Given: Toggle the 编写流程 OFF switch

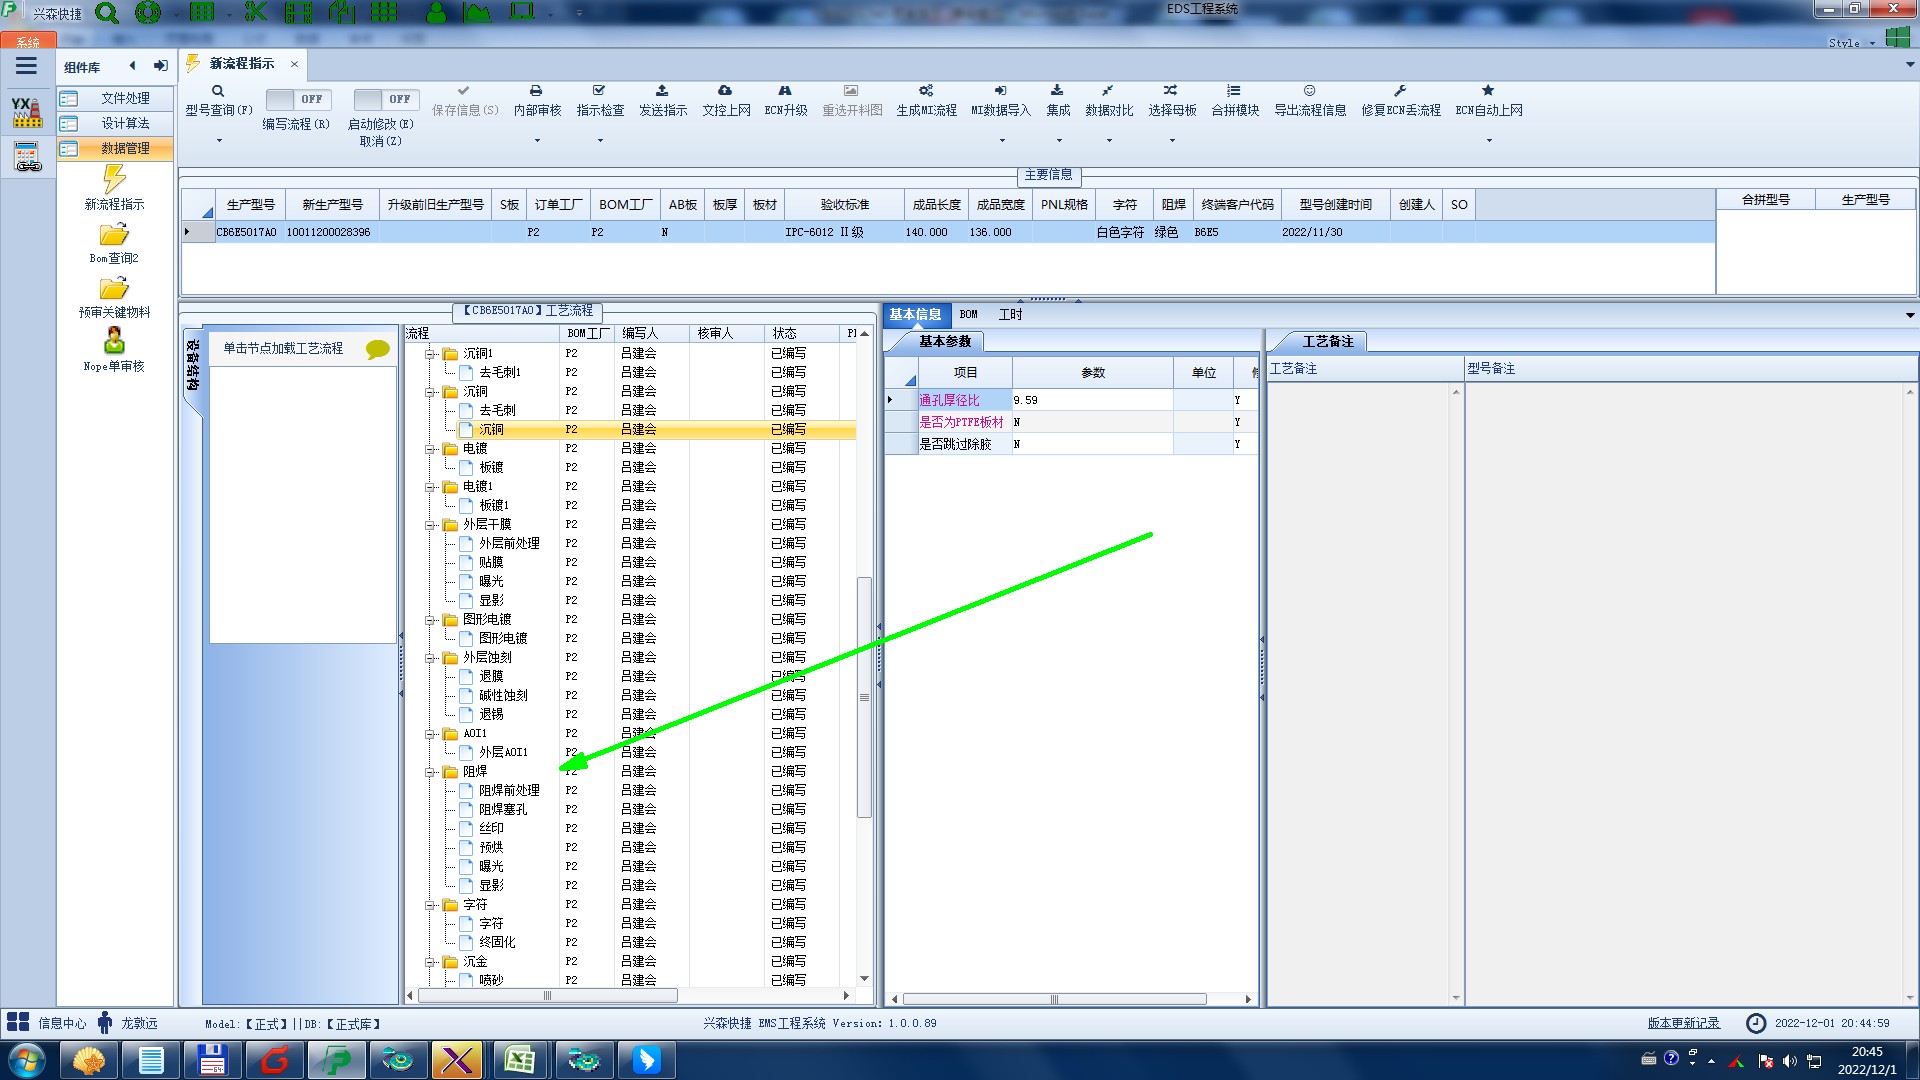Looking at the screenshot, I should point(299,99).
